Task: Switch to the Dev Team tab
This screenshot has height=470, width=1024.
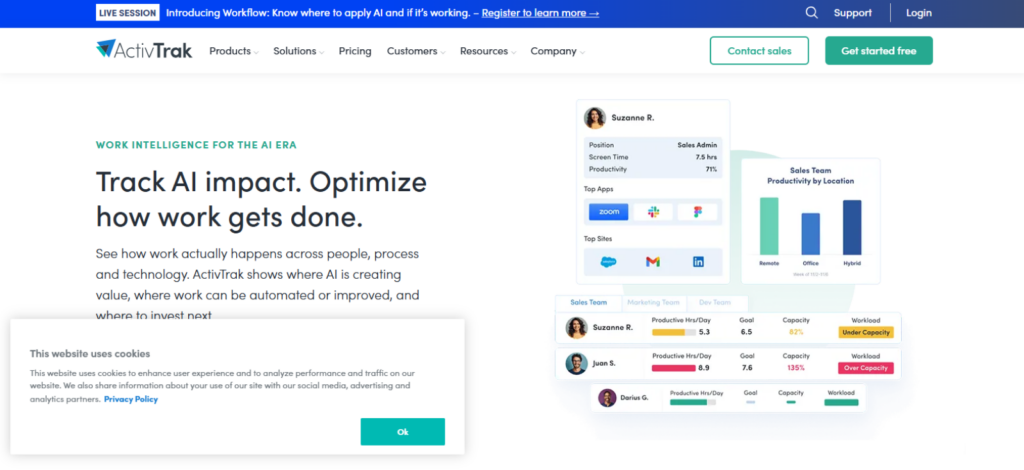Action: (715, 302)
